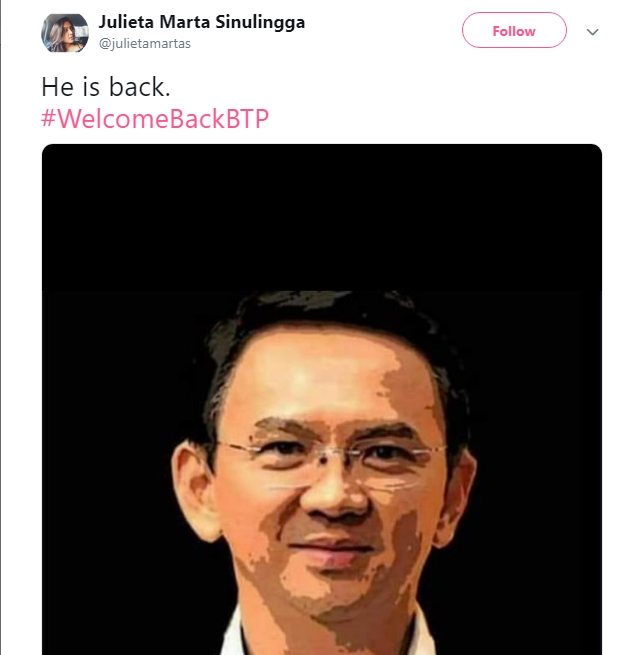The image size is (639, 655).
Task: Open the tweet options chevron menu
Action: [592, 32]
